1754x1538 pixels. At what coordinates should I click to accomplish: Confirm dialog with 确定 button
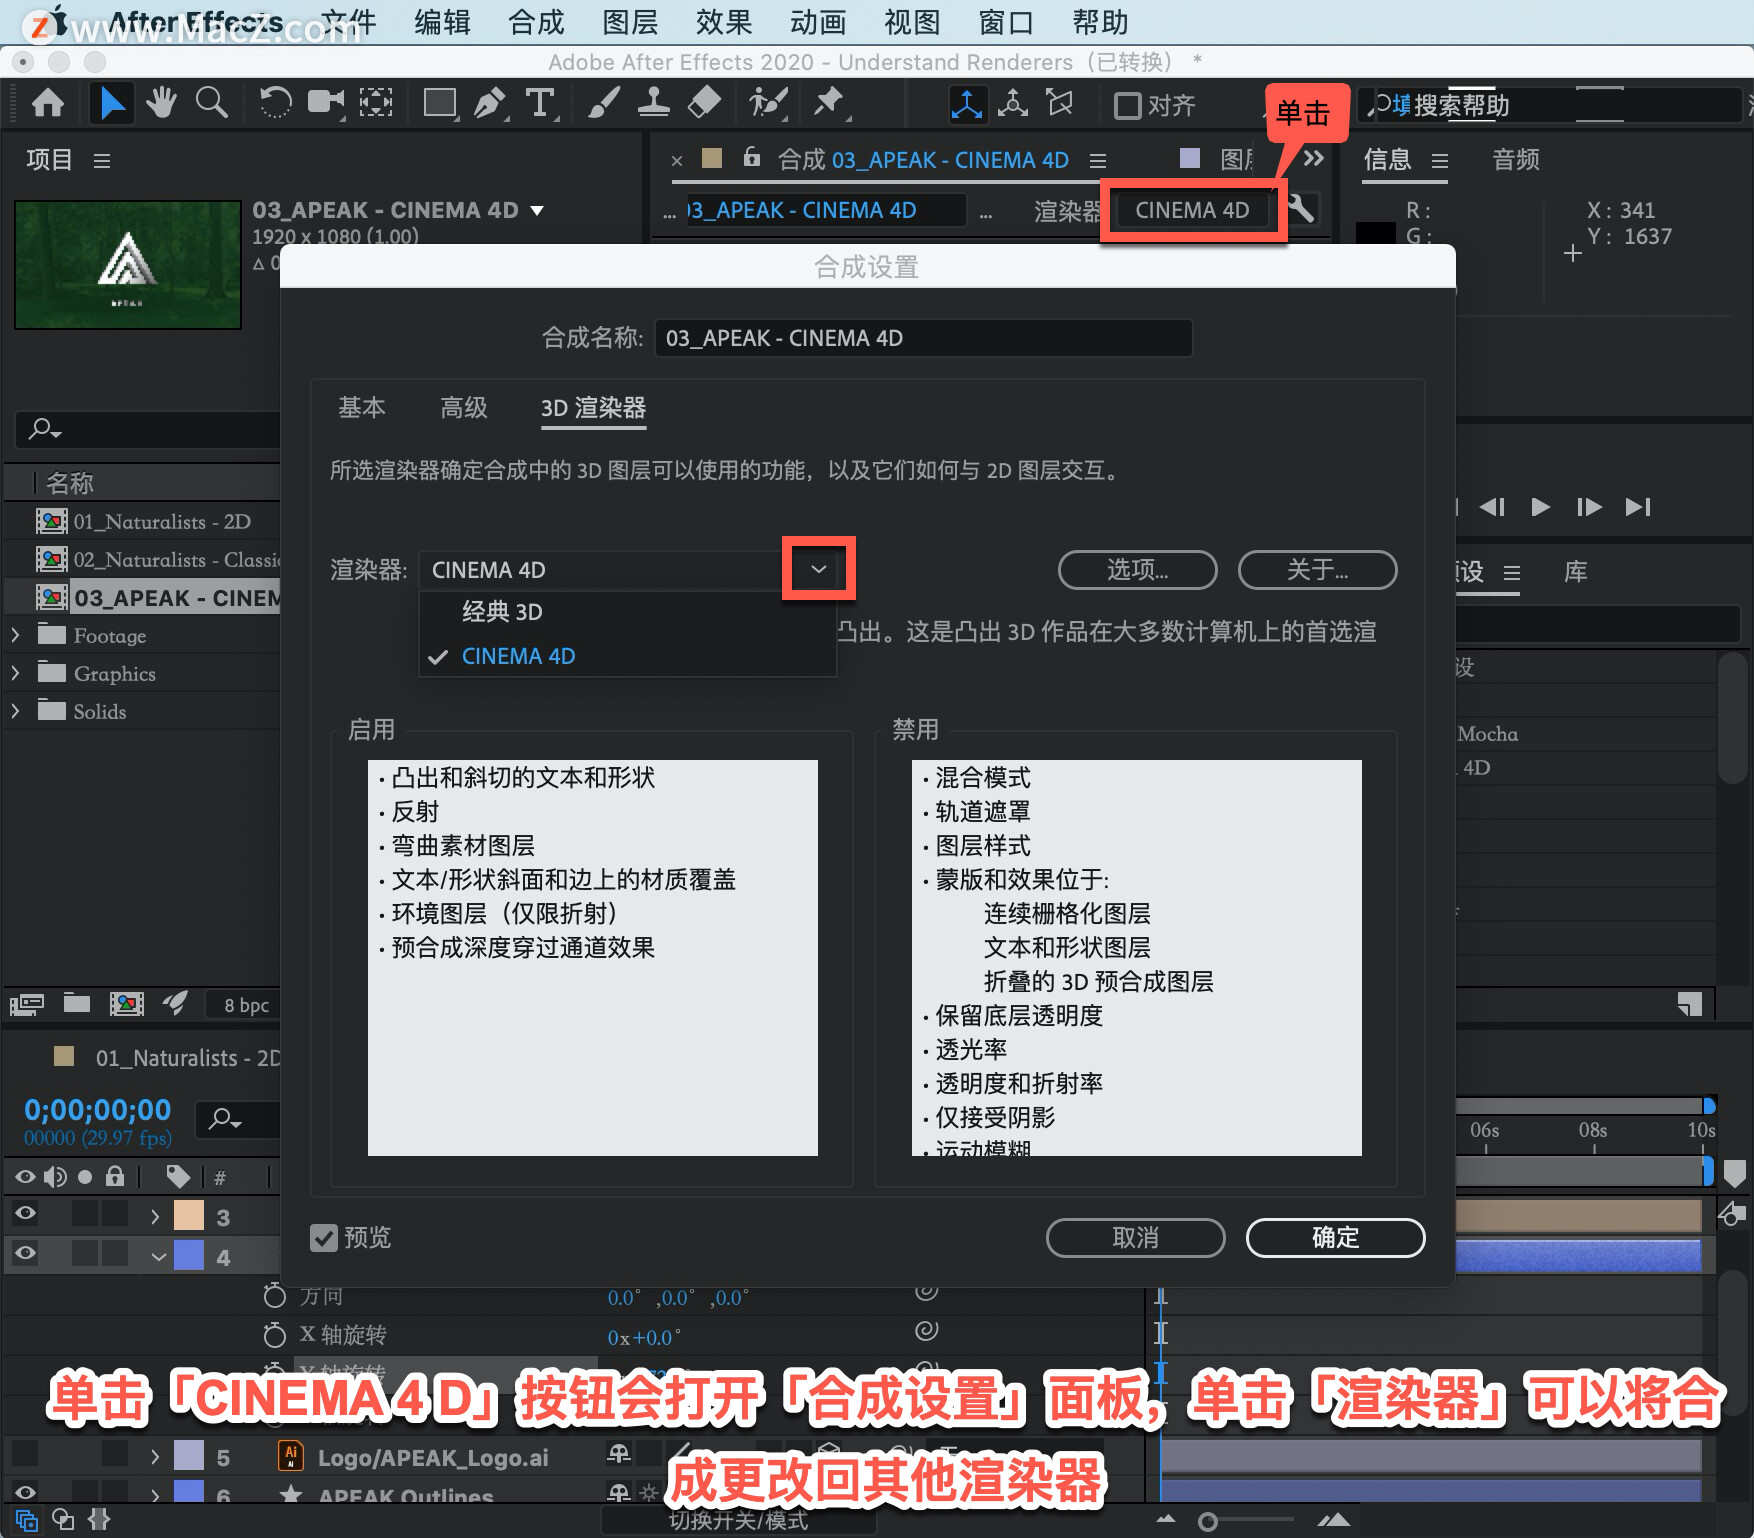(1335, 1238)
